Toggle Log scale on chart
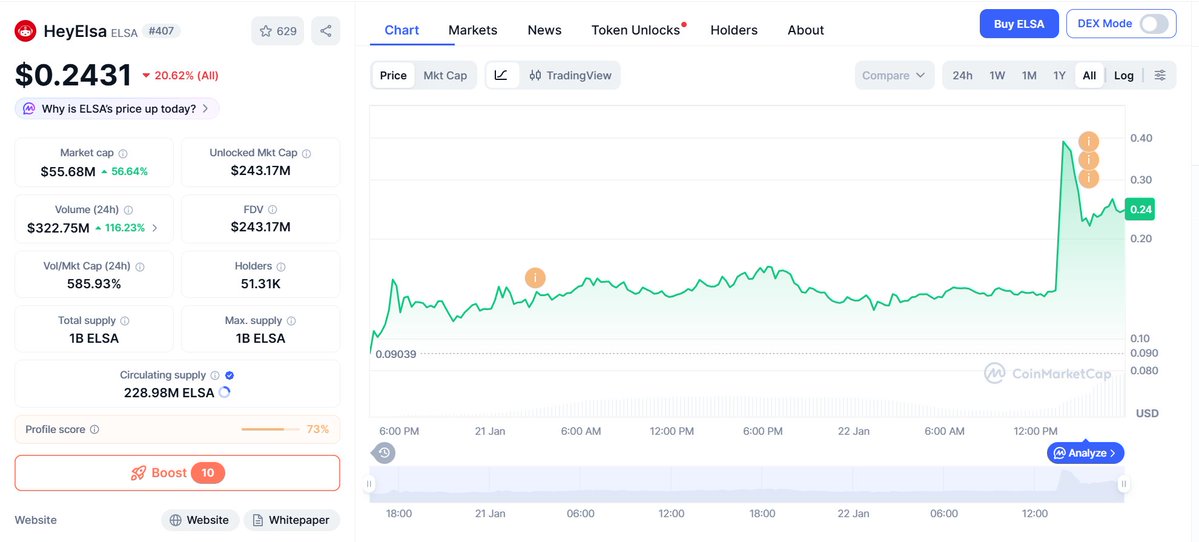 click(1124, 75)
